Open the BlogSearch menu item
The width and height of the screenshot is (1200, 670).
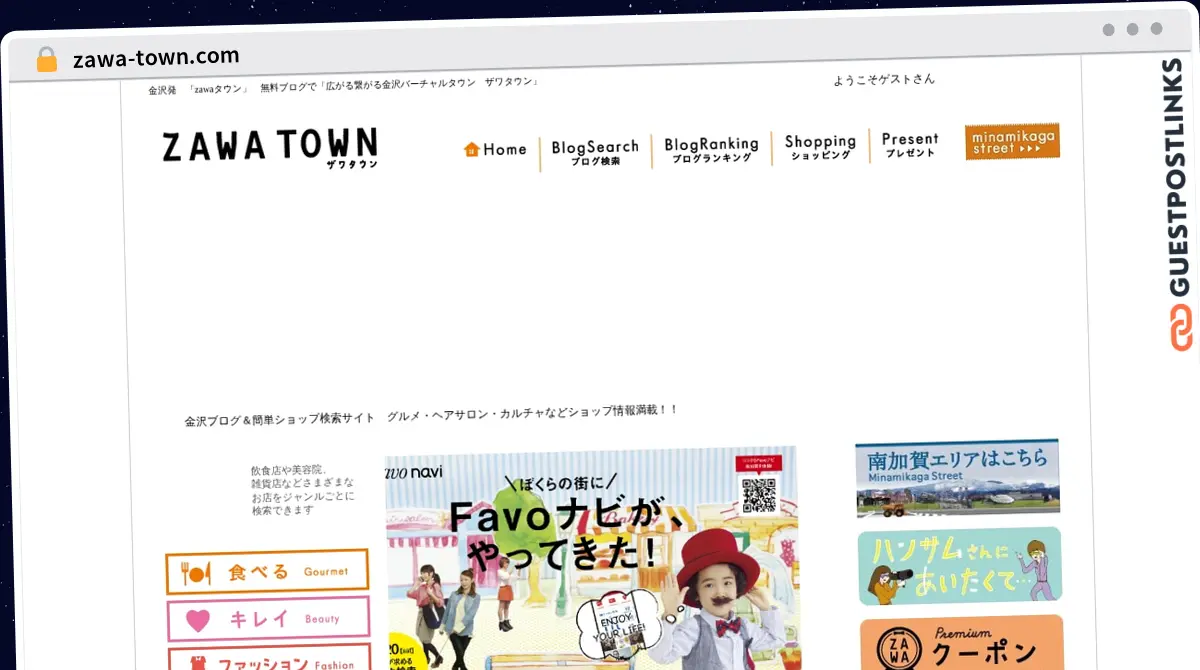coord(595,152)
